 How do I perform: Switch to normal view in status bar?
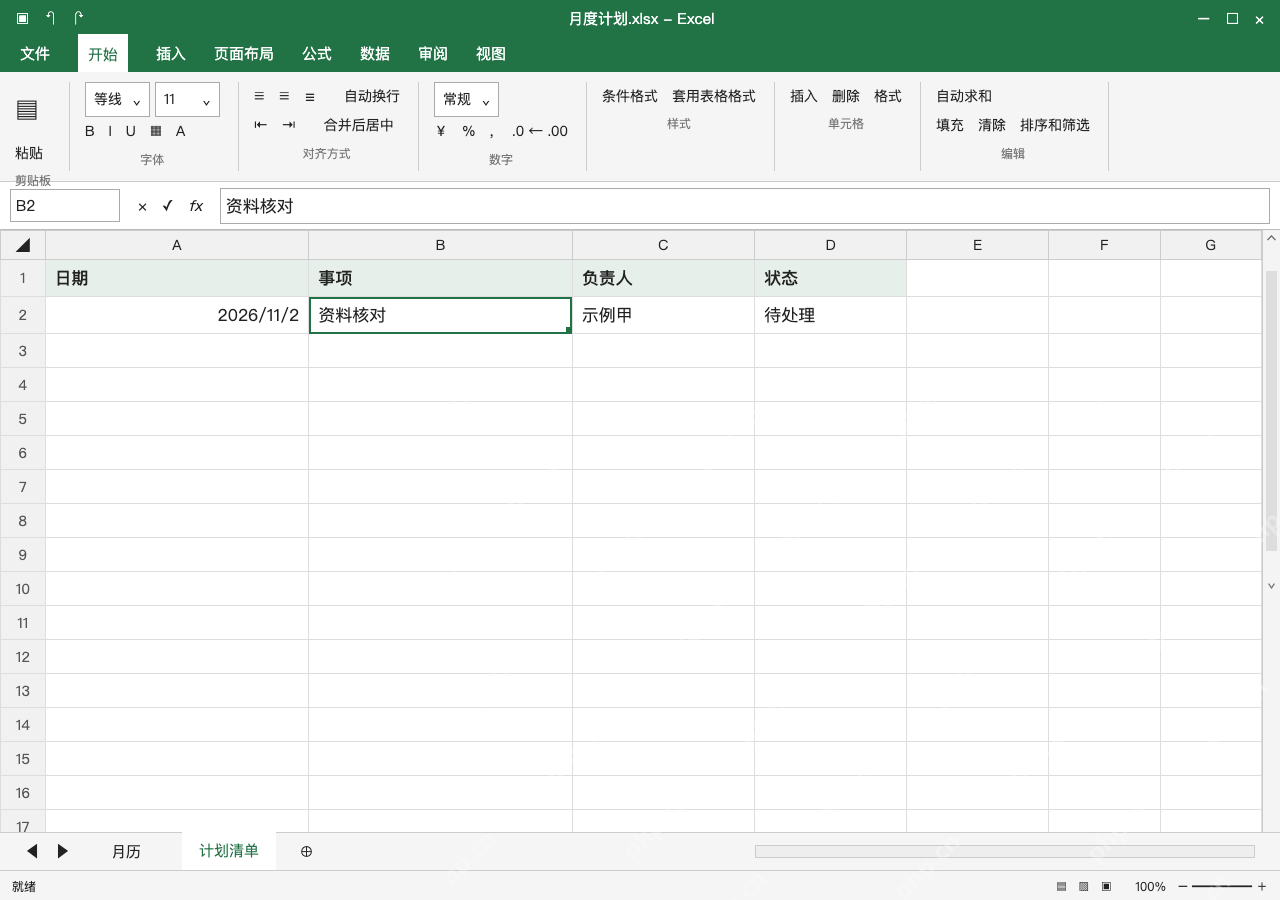pyautogui.click(x=1061, y=886)
